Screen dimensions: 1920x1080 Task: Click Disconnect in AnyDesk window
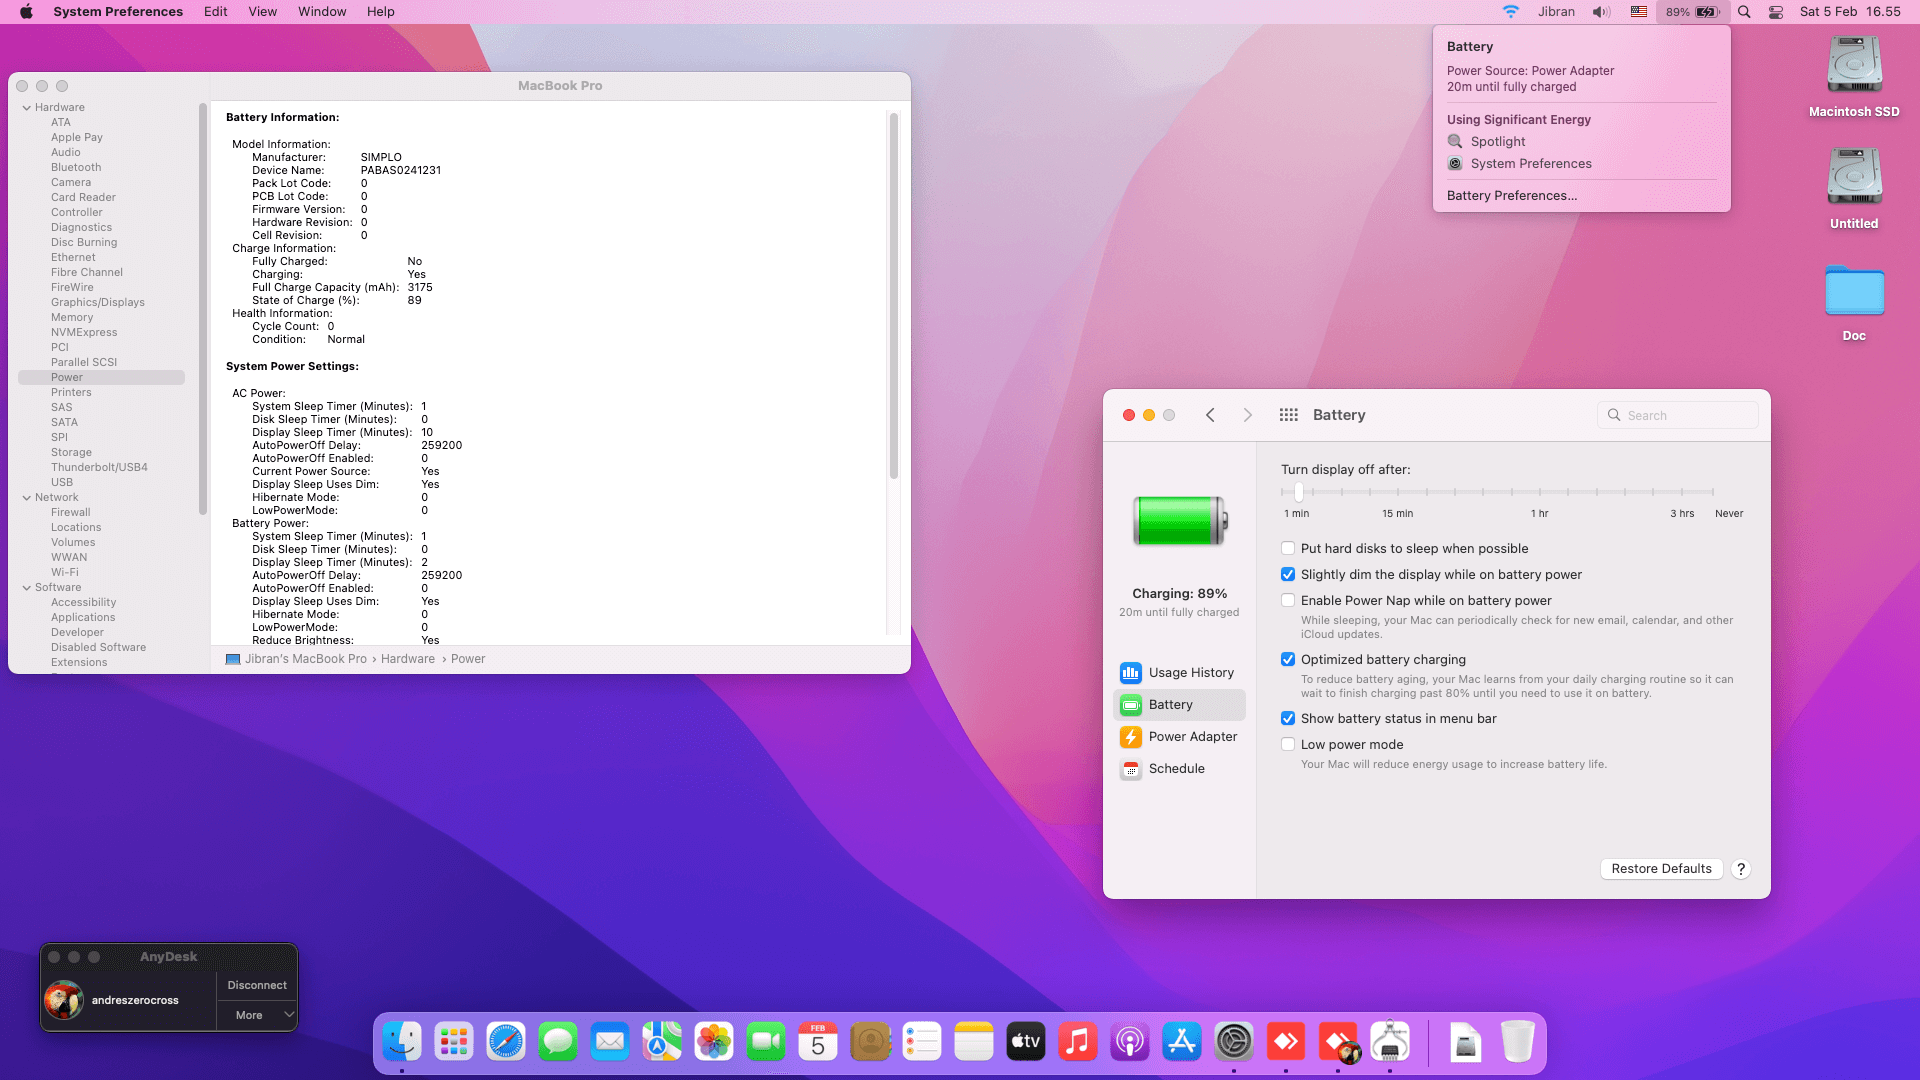coord(257,986)
